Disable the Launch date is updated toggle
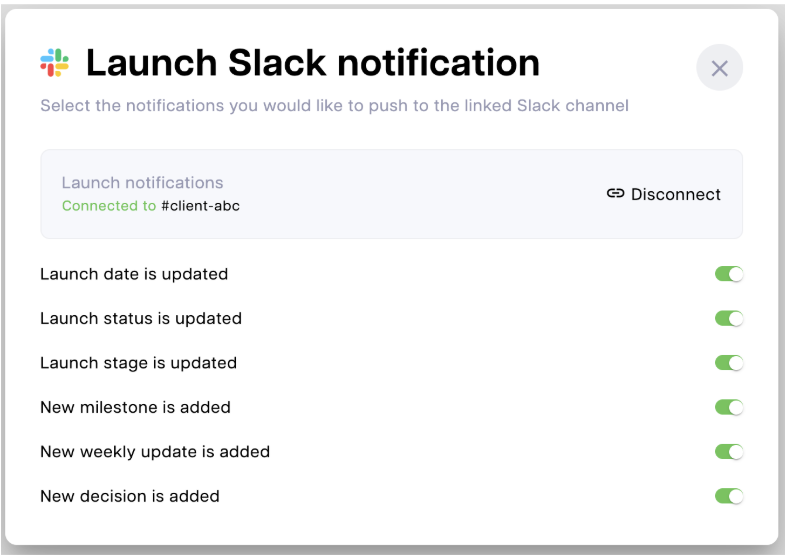Image resolution: width=788 pixels, height=558 pixels. (x=729, y=274)
